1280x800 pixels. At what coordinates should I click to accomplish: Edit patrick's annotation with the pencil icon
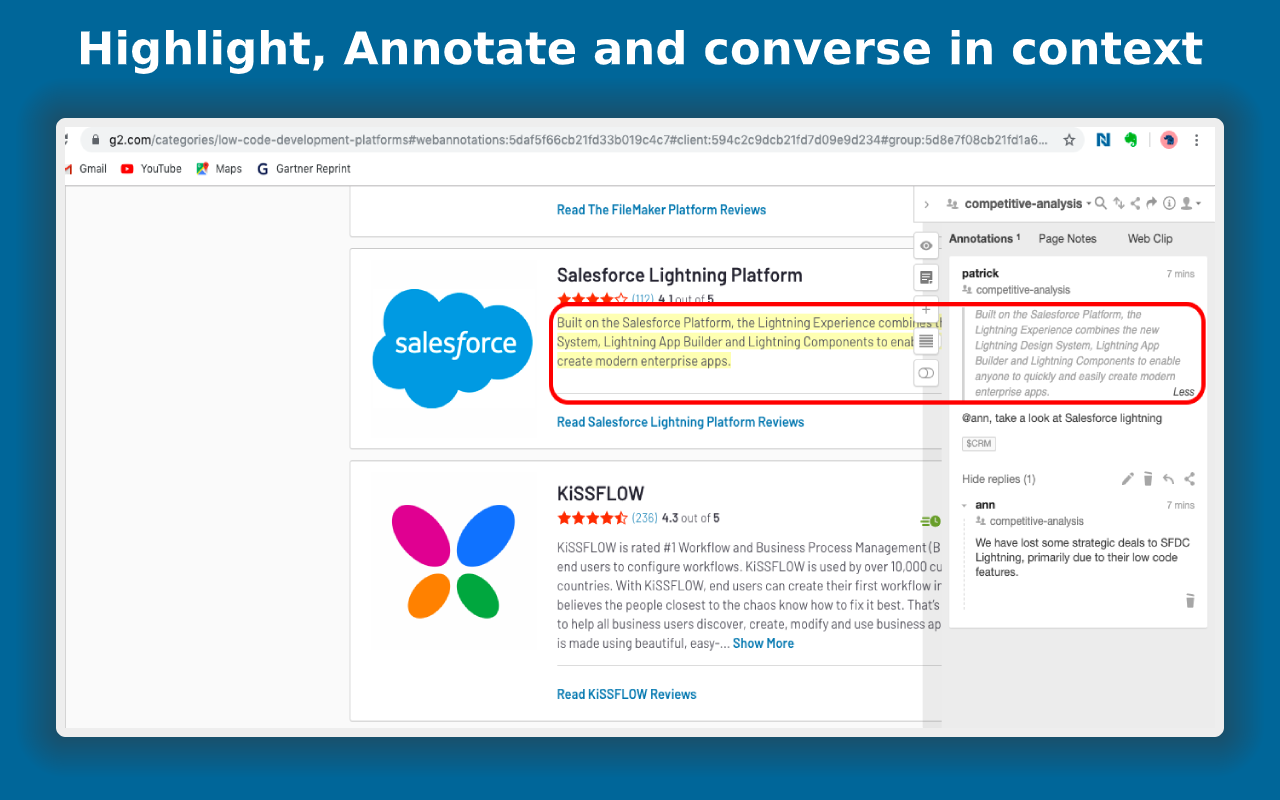click(x=1128, y=479)
